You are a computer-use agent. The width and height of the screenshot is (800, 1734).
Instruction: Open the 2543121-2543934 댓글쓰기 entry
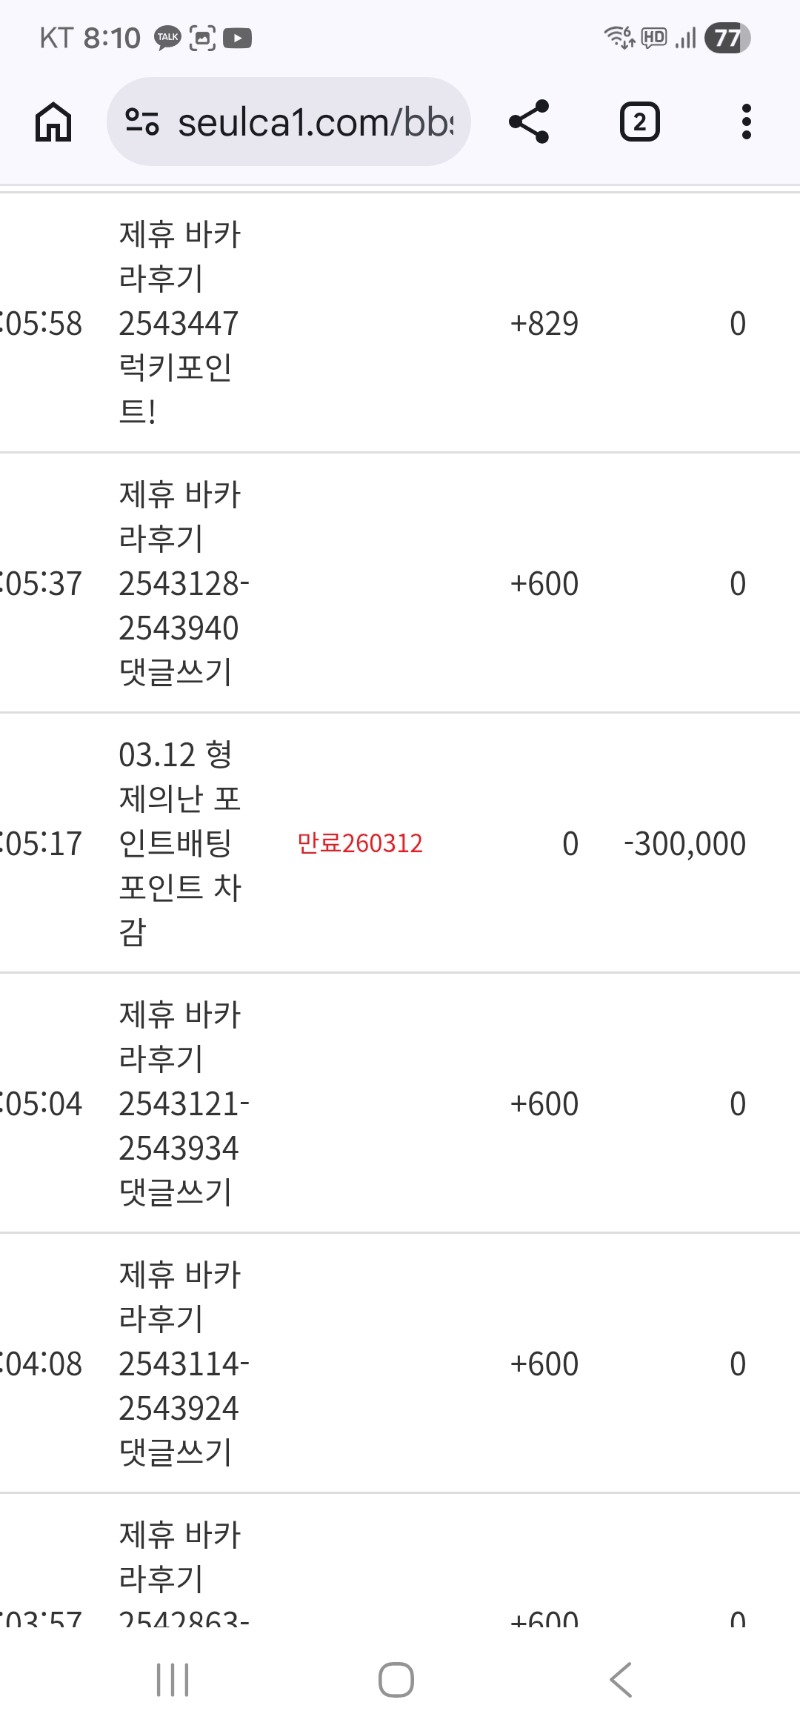click(183, 1103)
